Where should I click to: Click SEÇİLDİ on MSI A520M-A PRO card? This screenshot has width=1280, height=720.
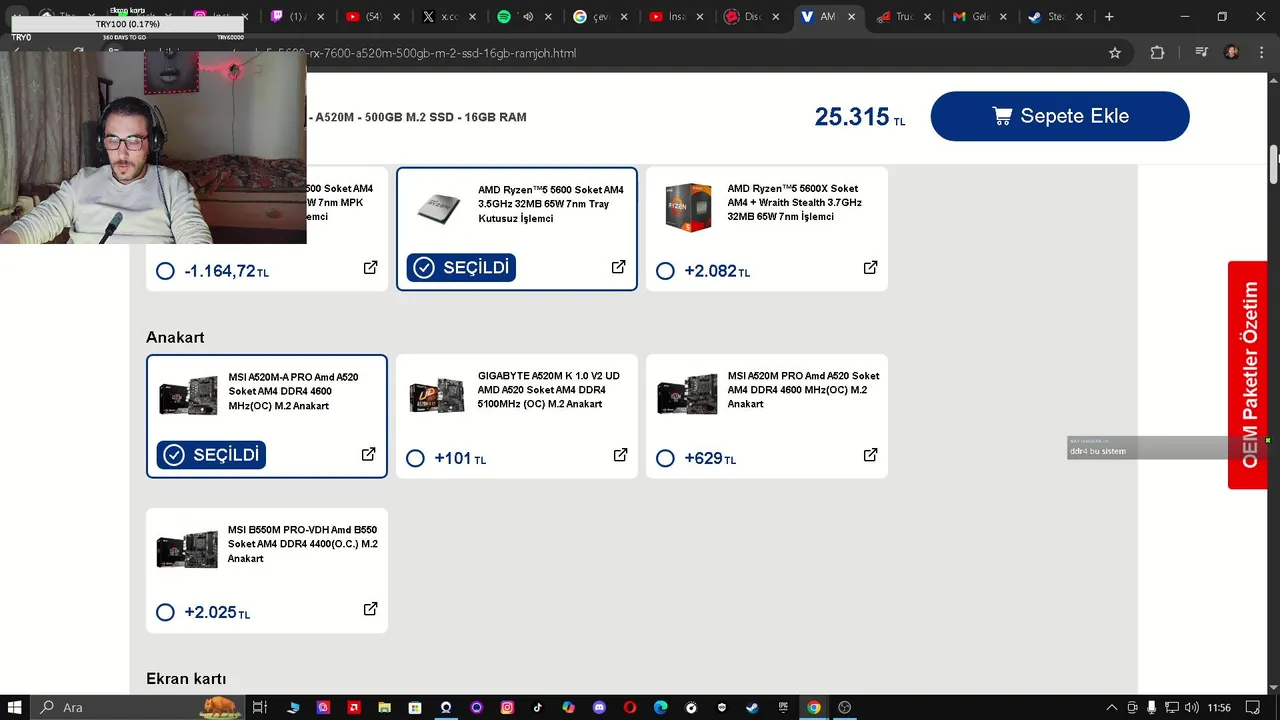211,455
